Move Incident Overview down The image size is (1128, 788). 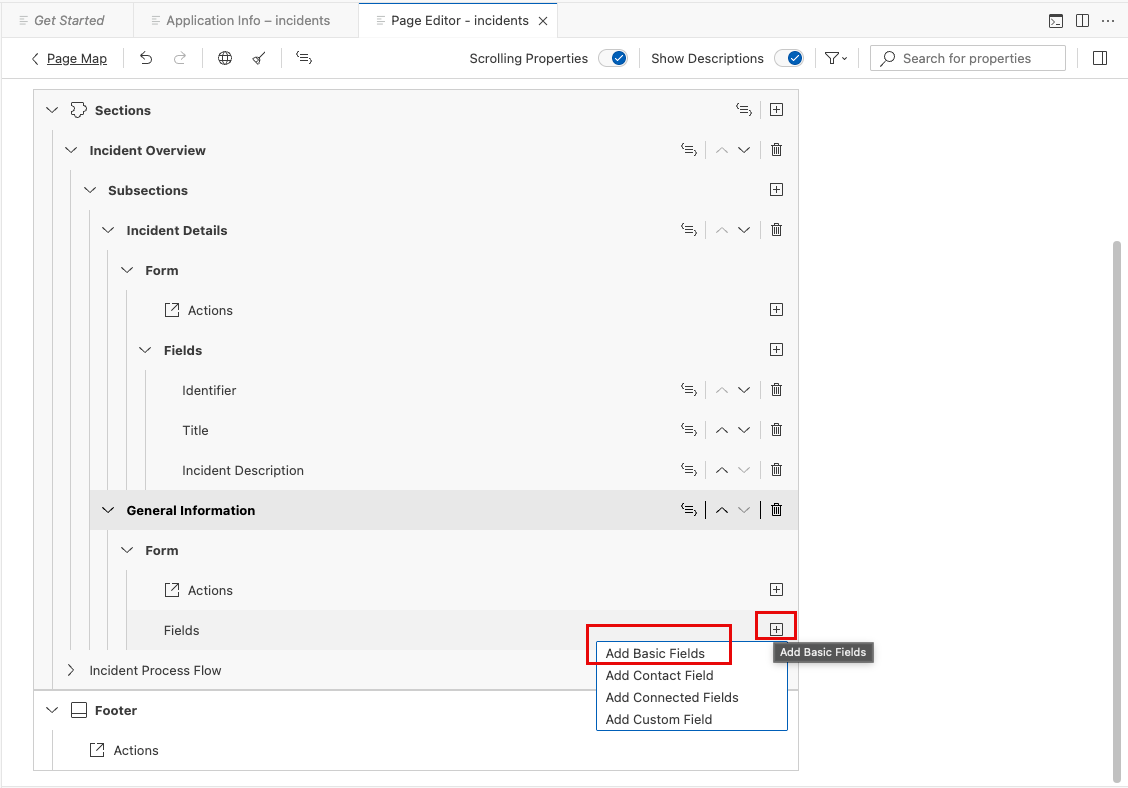click(744, 150)
